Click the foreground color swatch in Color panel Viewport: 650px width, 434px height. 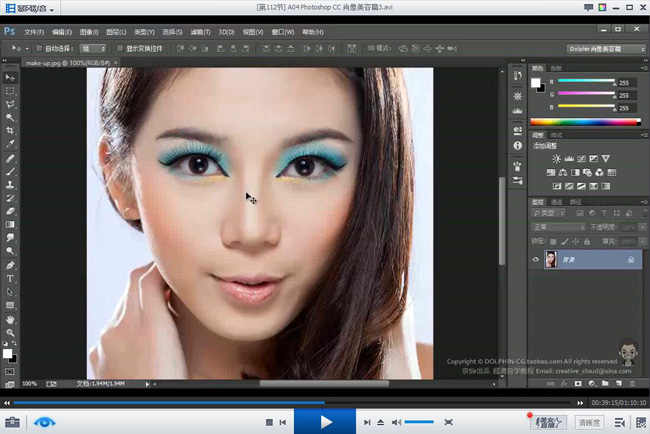536,82
